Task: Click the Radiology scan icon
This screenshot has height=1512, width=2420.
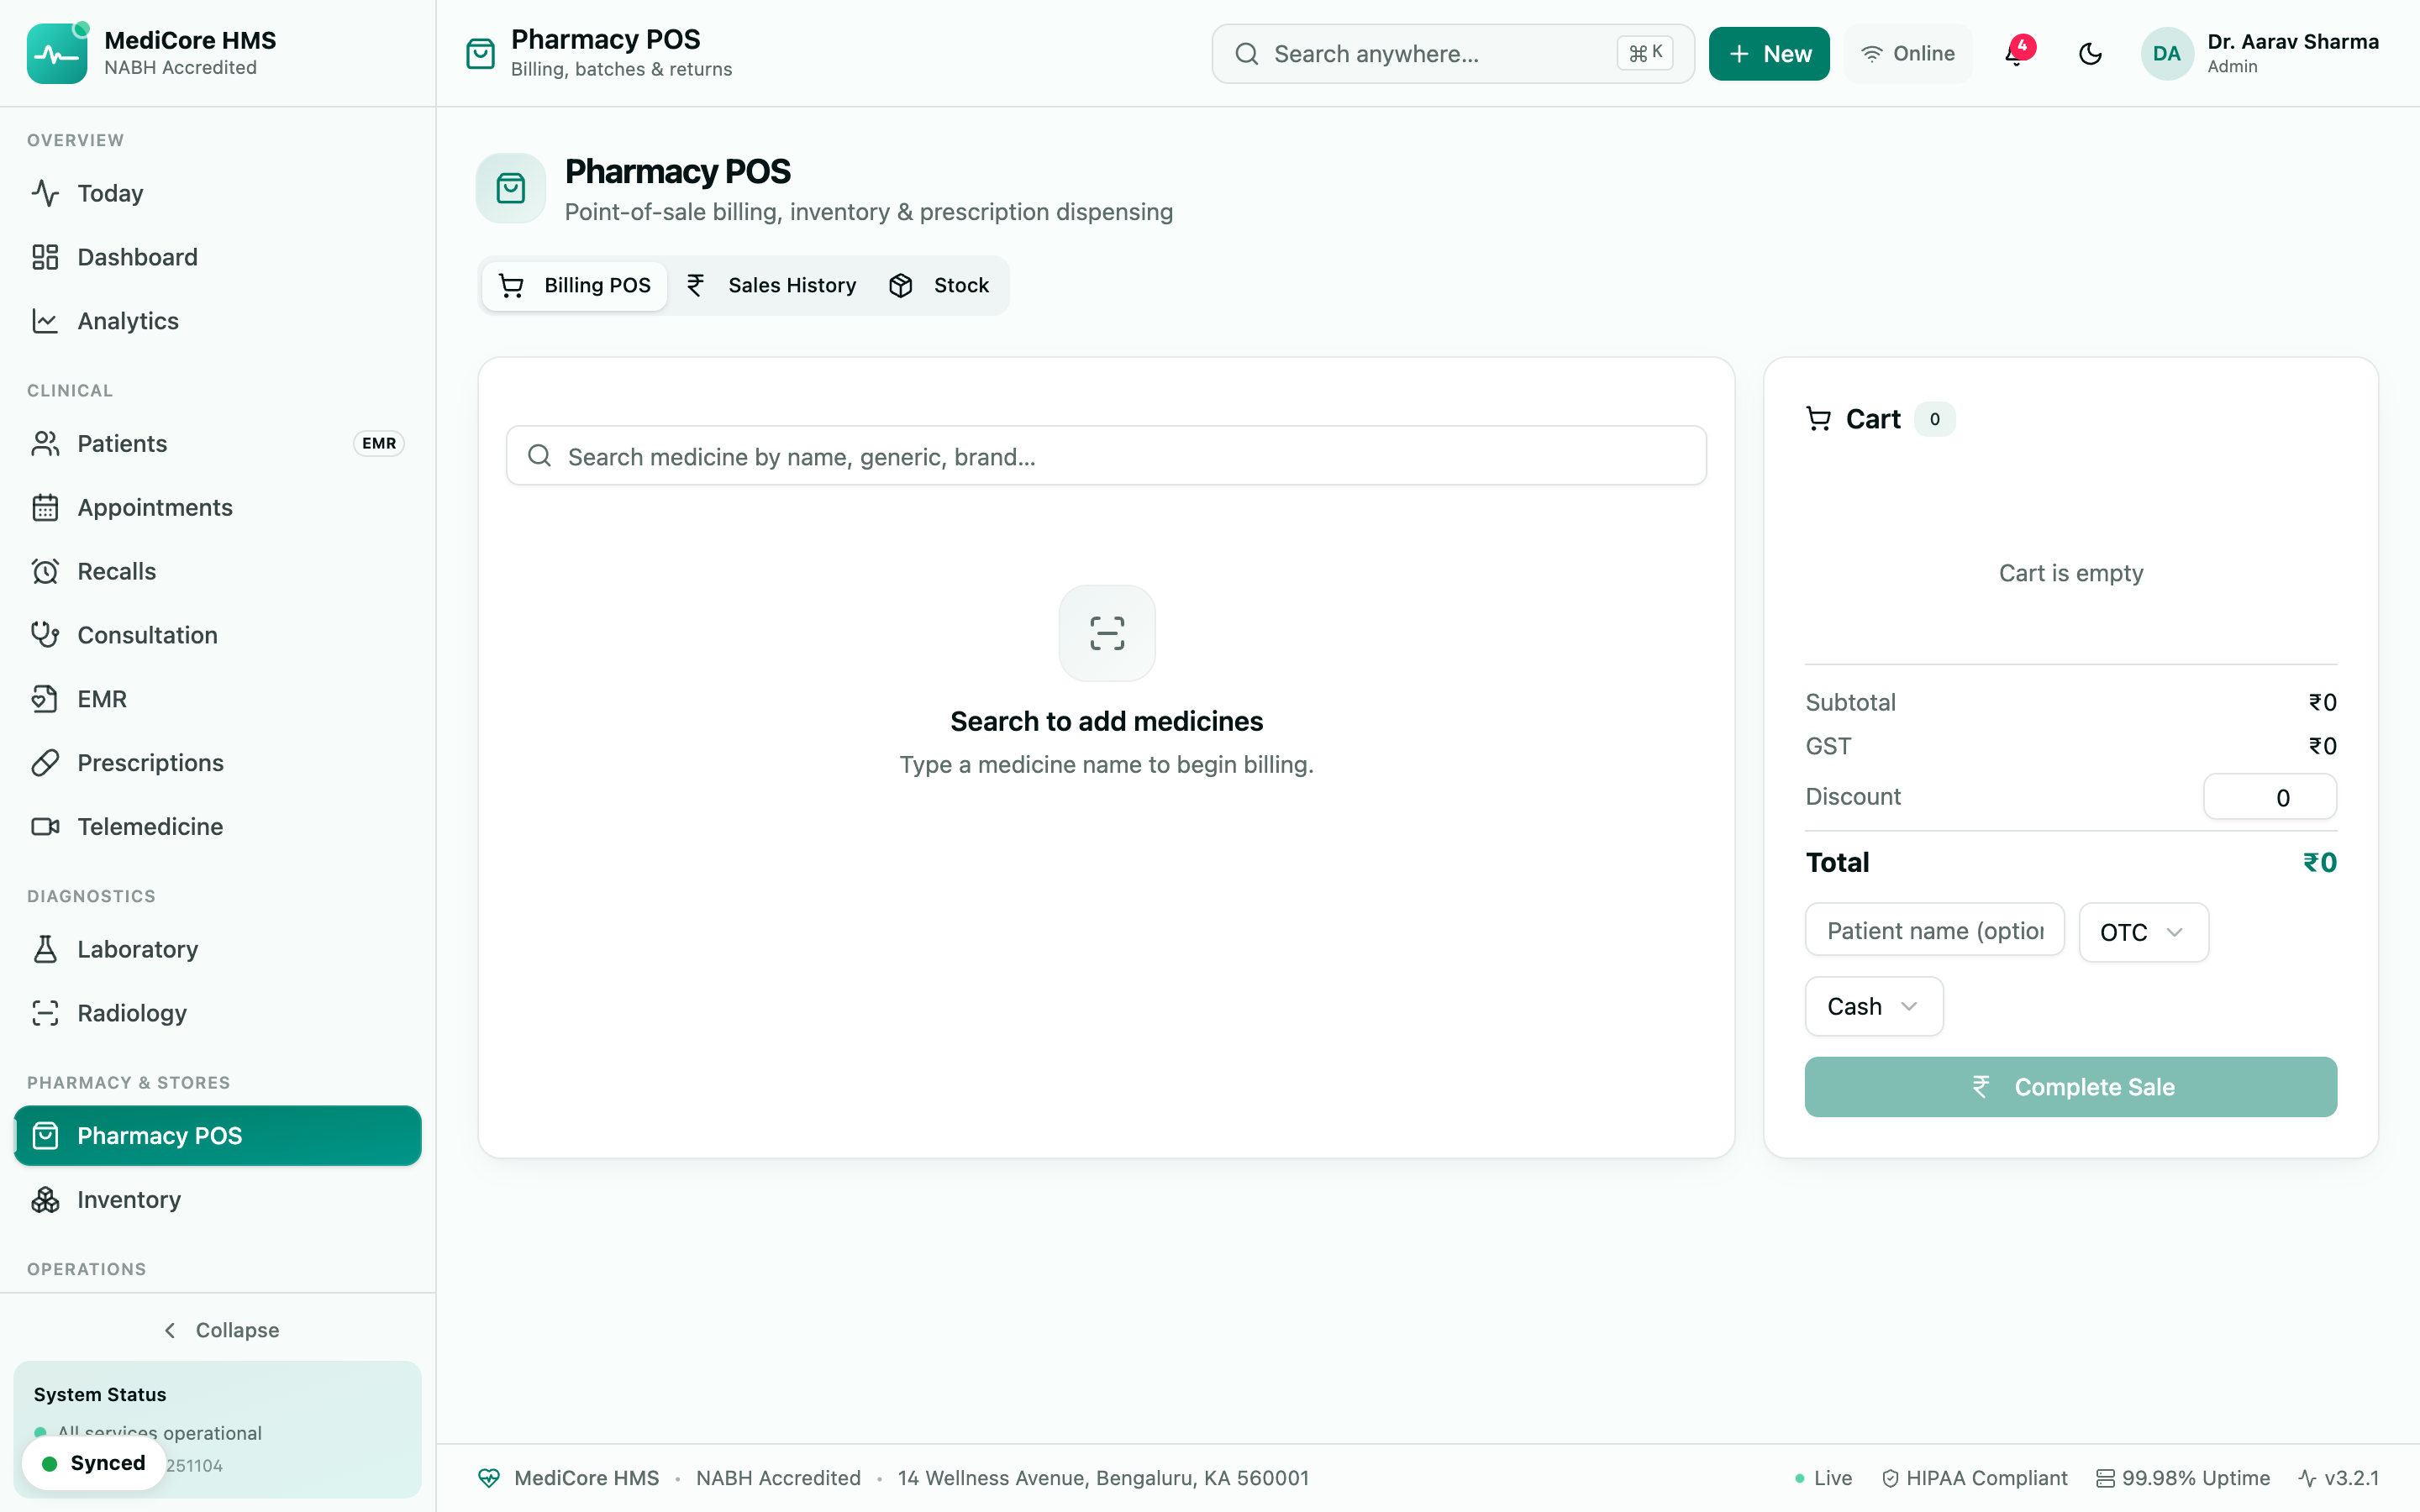Action: click(45, 1013)
